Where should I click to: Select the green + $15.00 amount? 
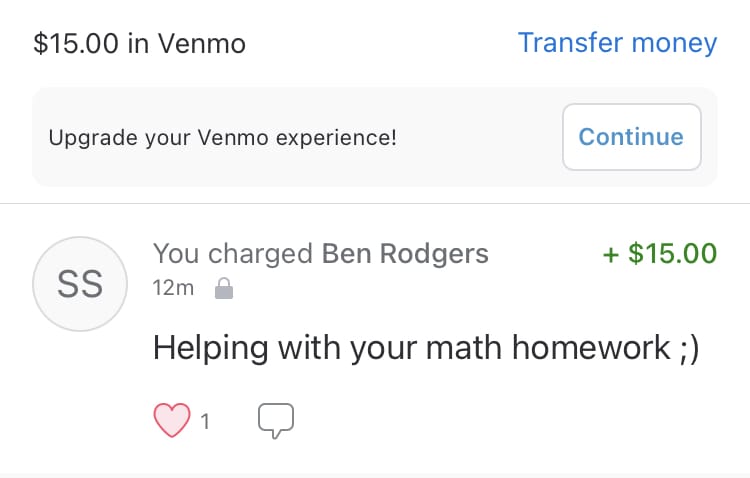click(x=660, y=253)
